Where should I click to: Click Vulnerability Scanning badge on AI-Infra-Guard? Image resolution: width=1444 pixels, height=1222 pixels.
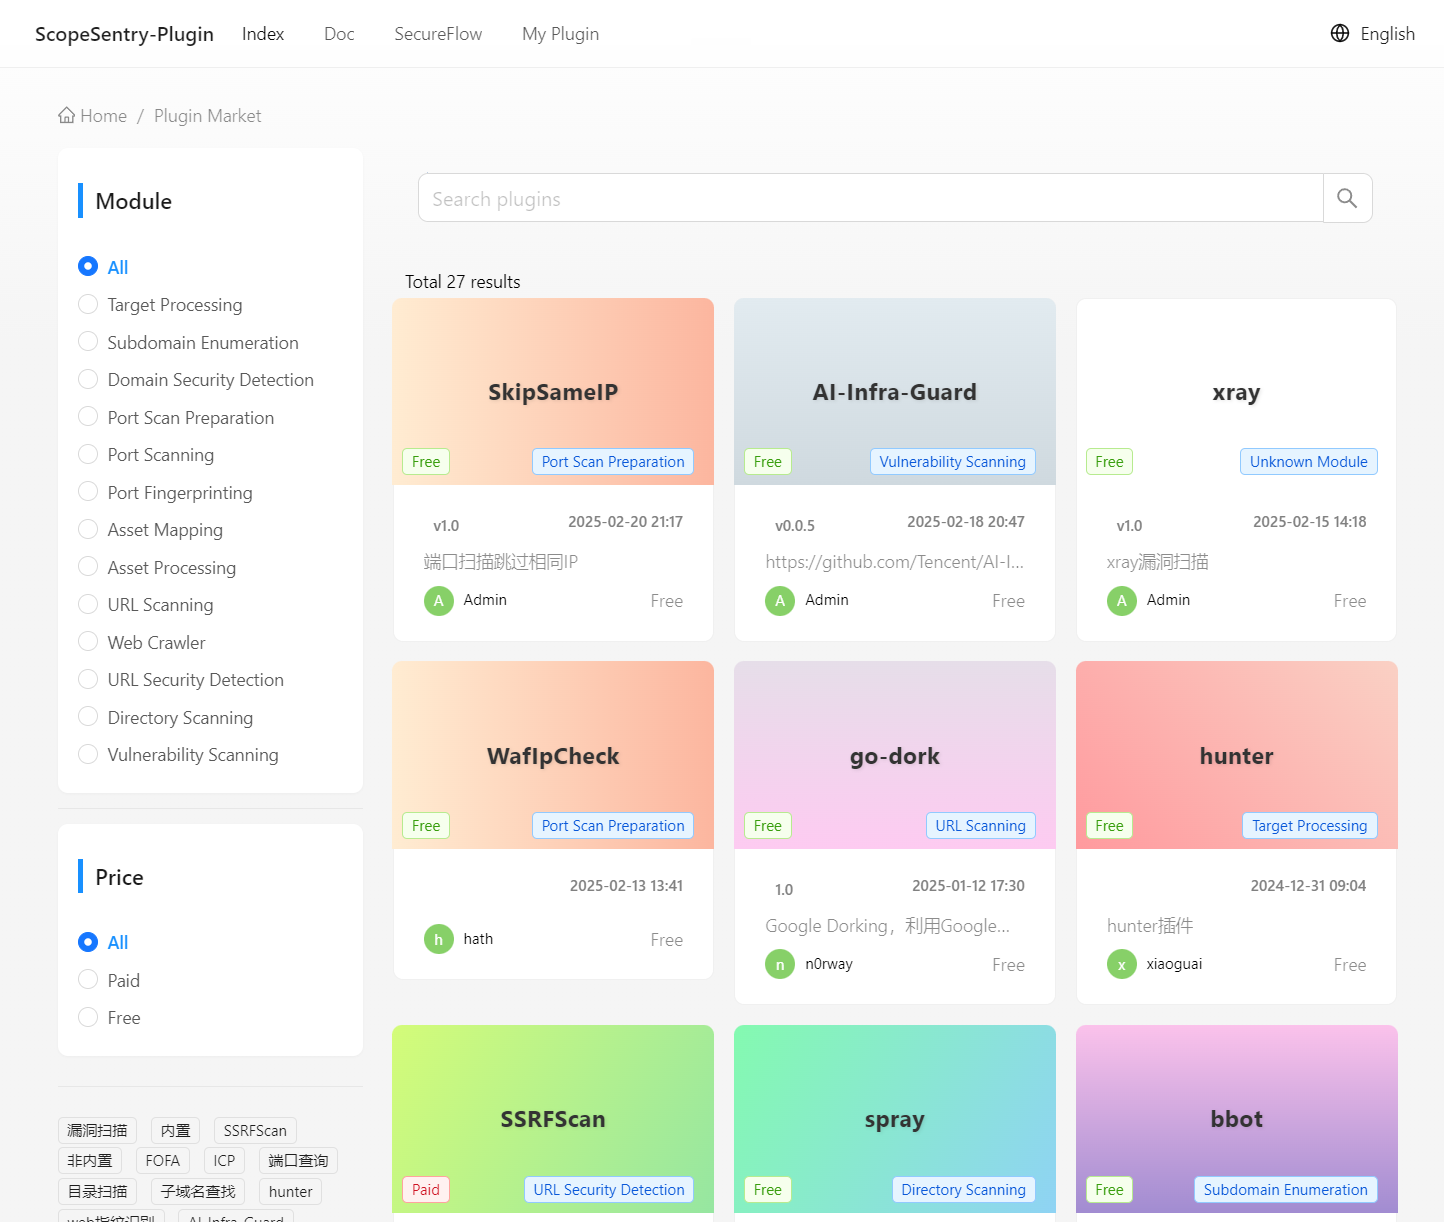952,461
